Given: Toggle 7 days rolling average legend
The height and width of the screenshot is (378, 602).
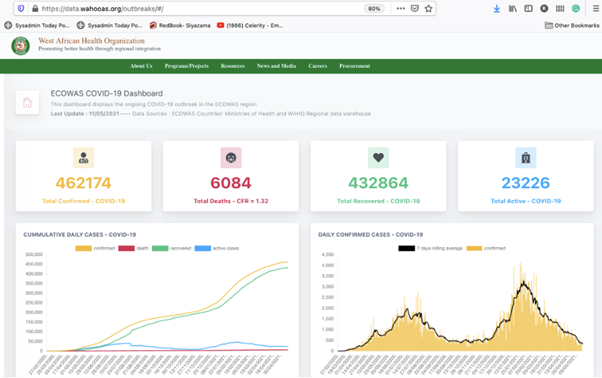Looking at the screenshot, I should pyautogui.click(x=430, y=248).
